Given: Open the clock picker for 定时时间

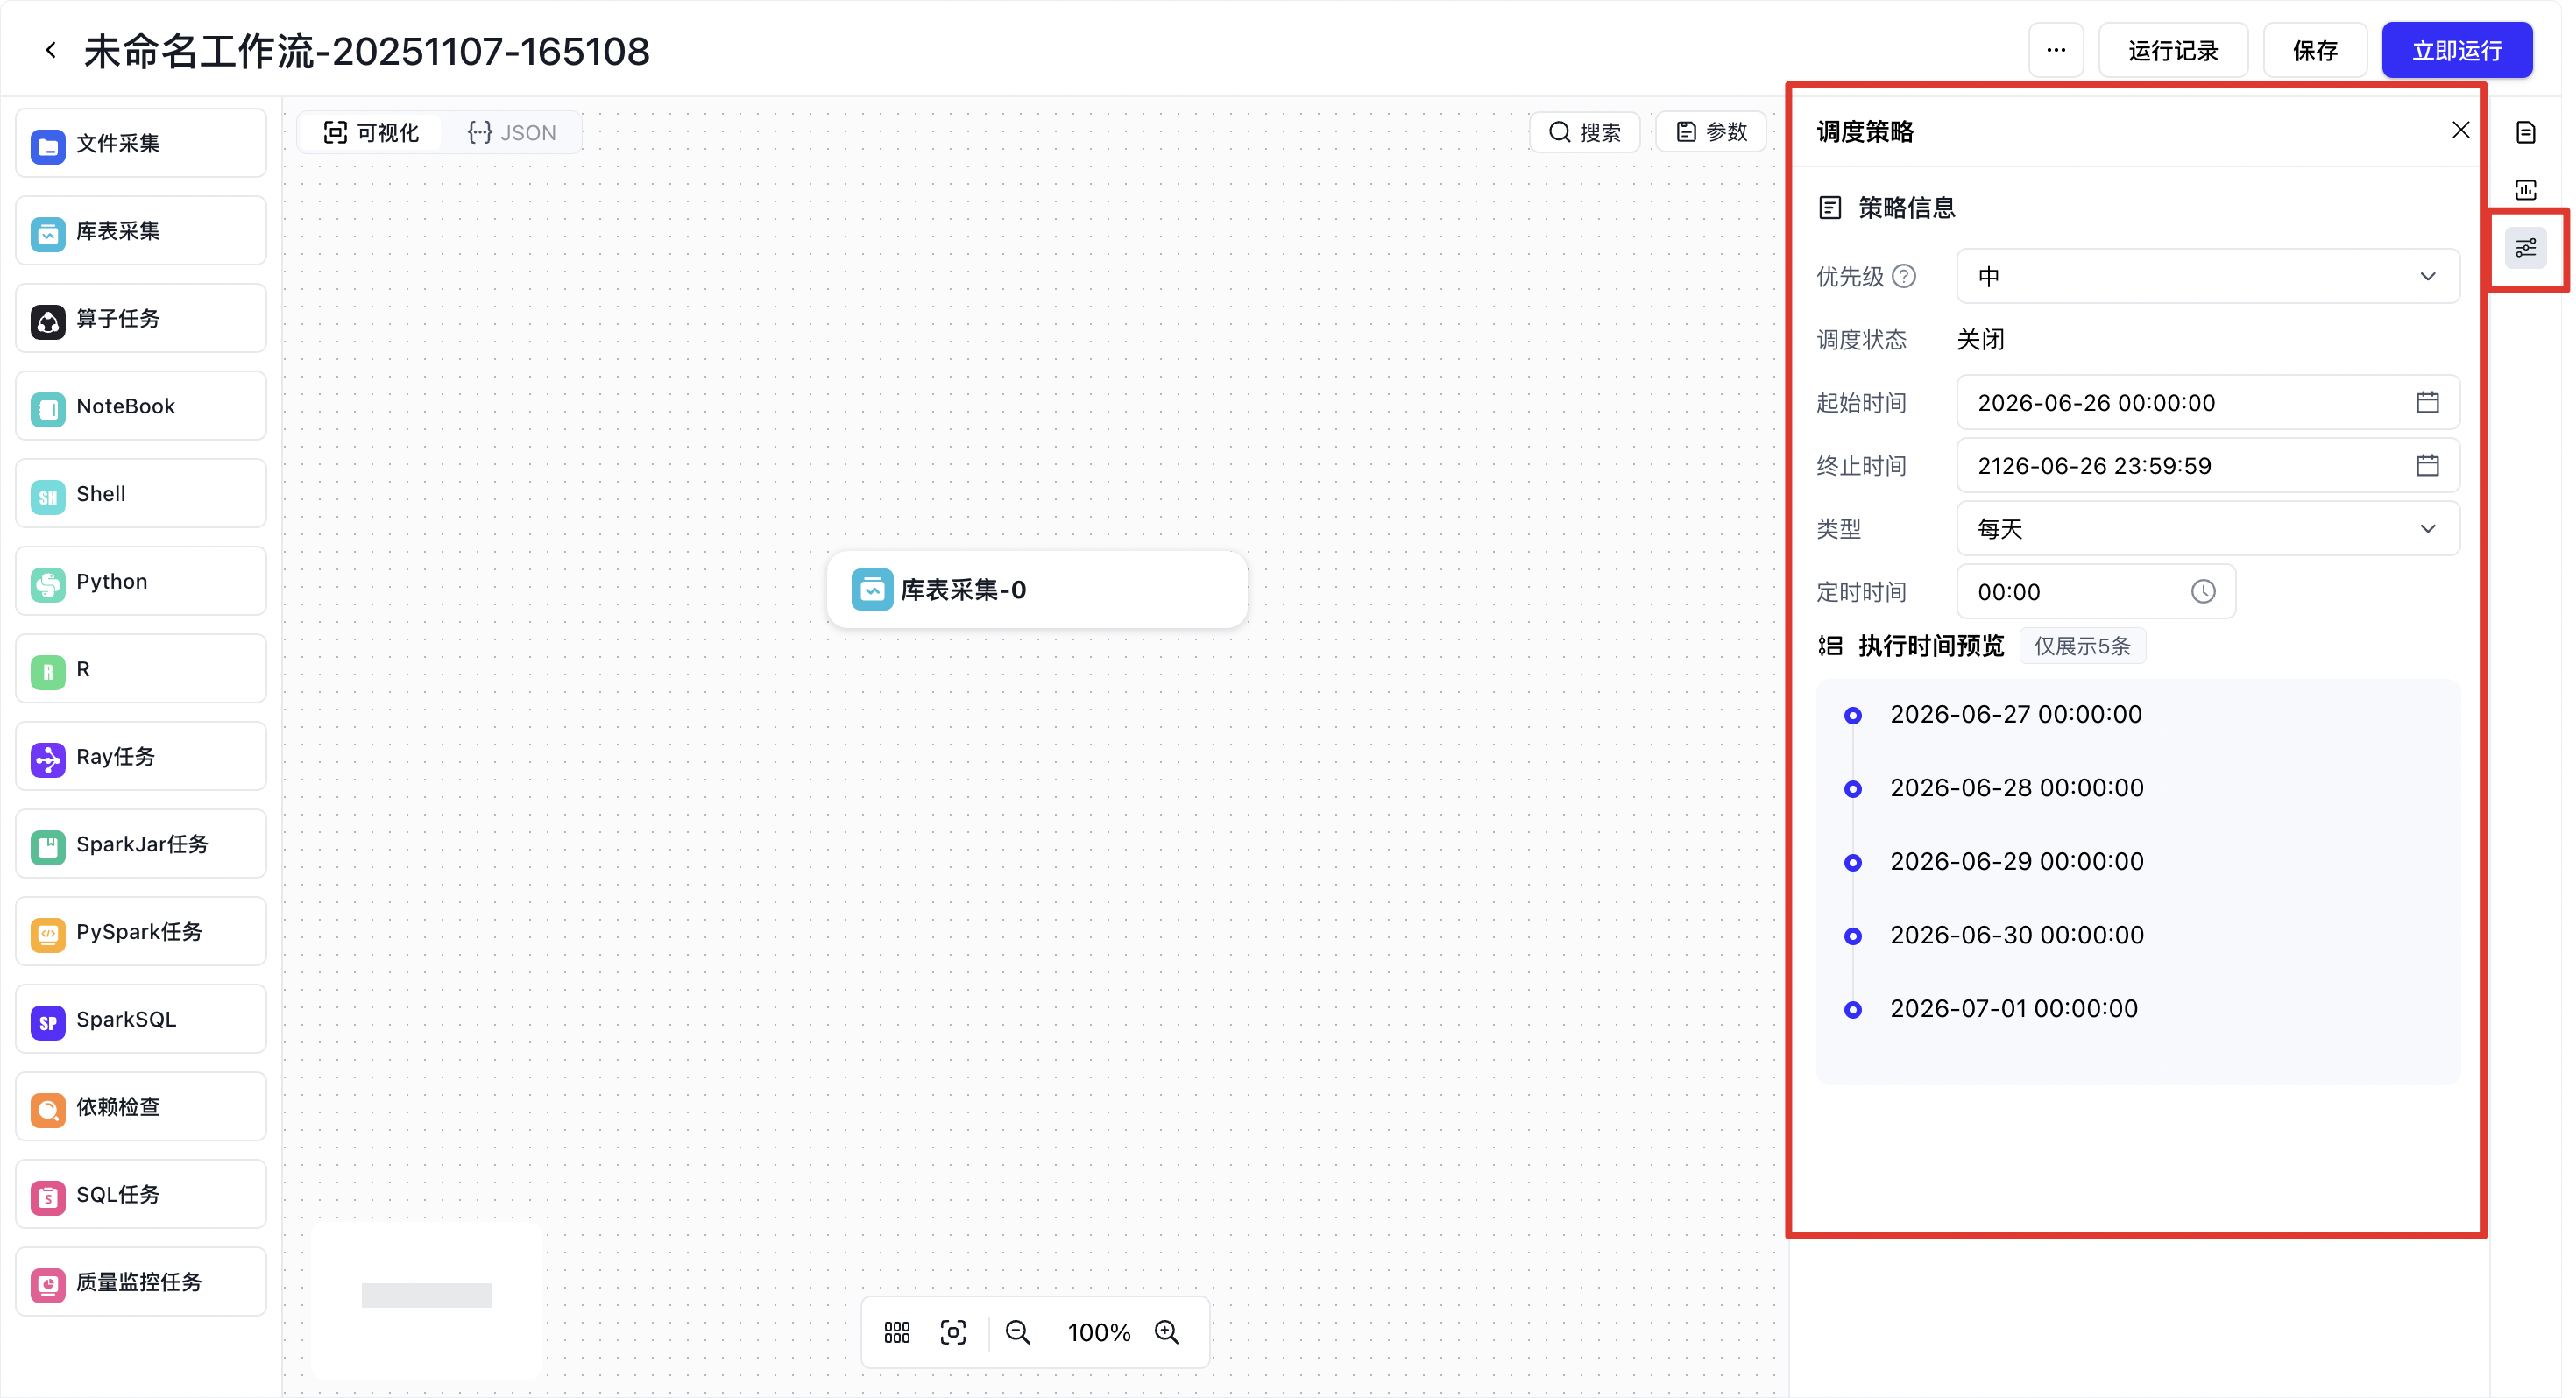Looking at the screenshot, I should 2203,592.
